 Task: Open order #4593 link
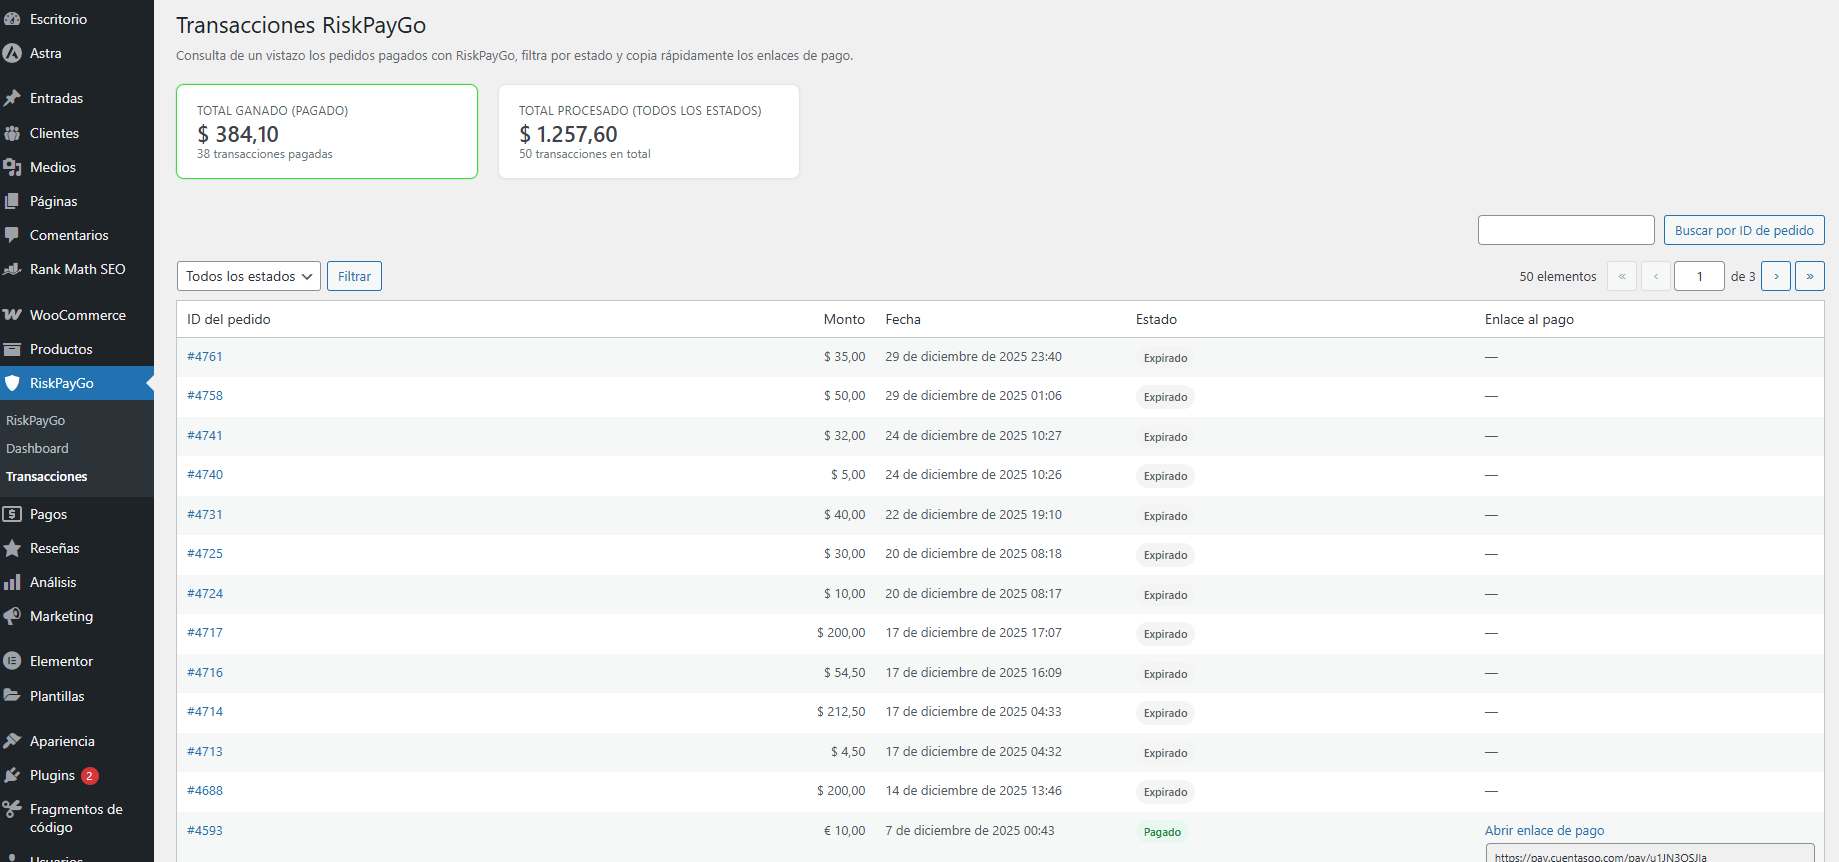(205, 831)
